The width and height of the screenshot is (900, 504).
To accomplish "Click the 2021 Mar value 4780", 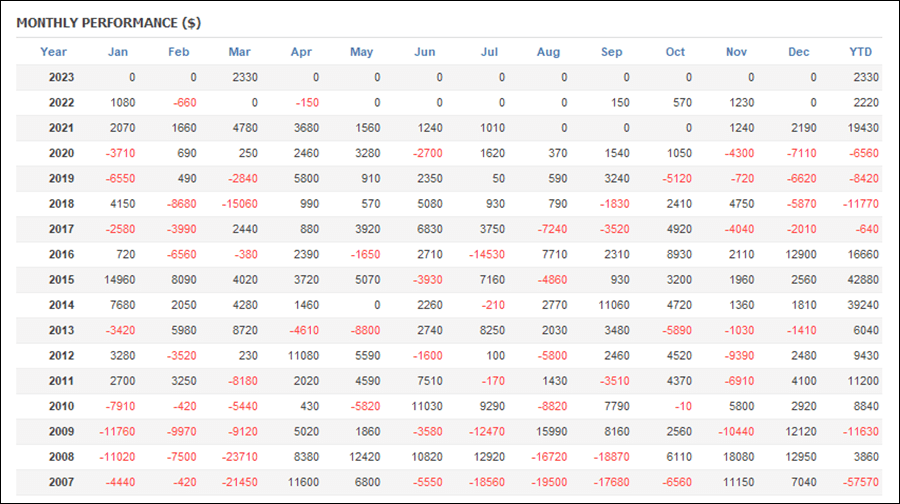I will 245,128.
